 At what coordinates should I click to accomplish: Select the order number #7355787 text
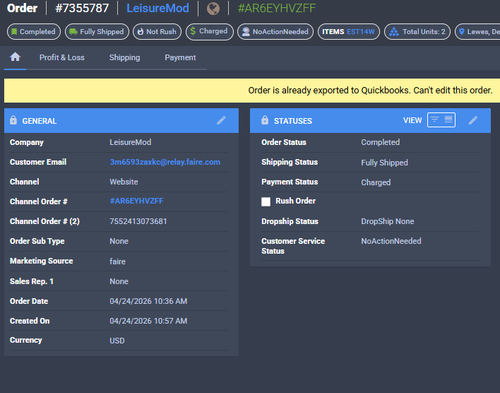pyautogui.click(x=82, y=8)
